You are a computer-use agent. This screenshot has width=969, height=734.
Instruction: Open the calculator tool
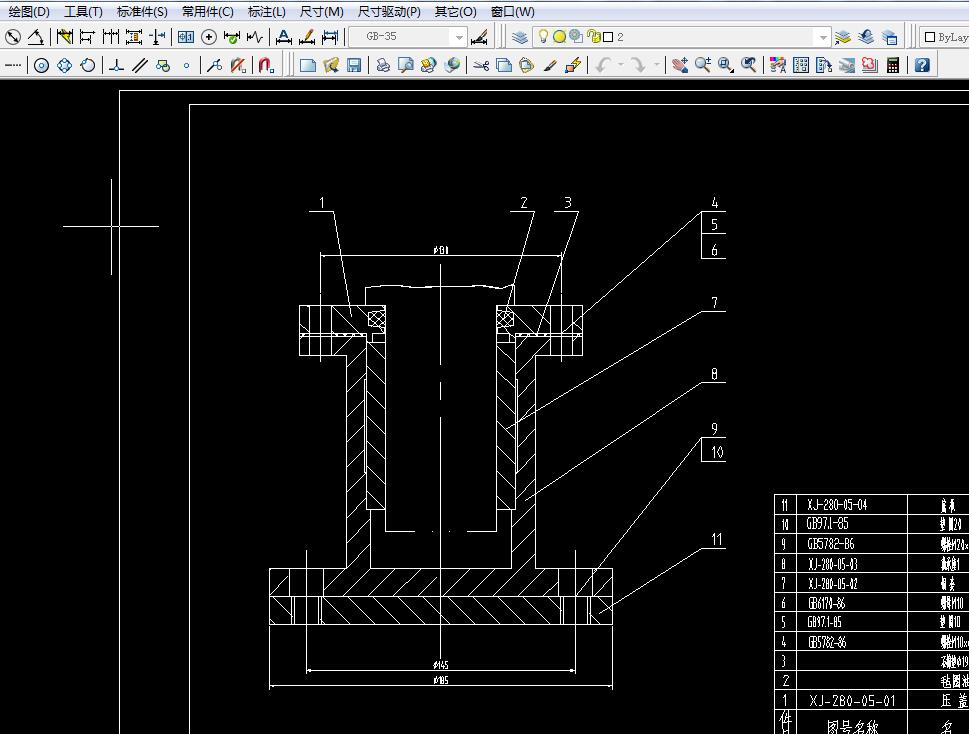coord(892,65)
